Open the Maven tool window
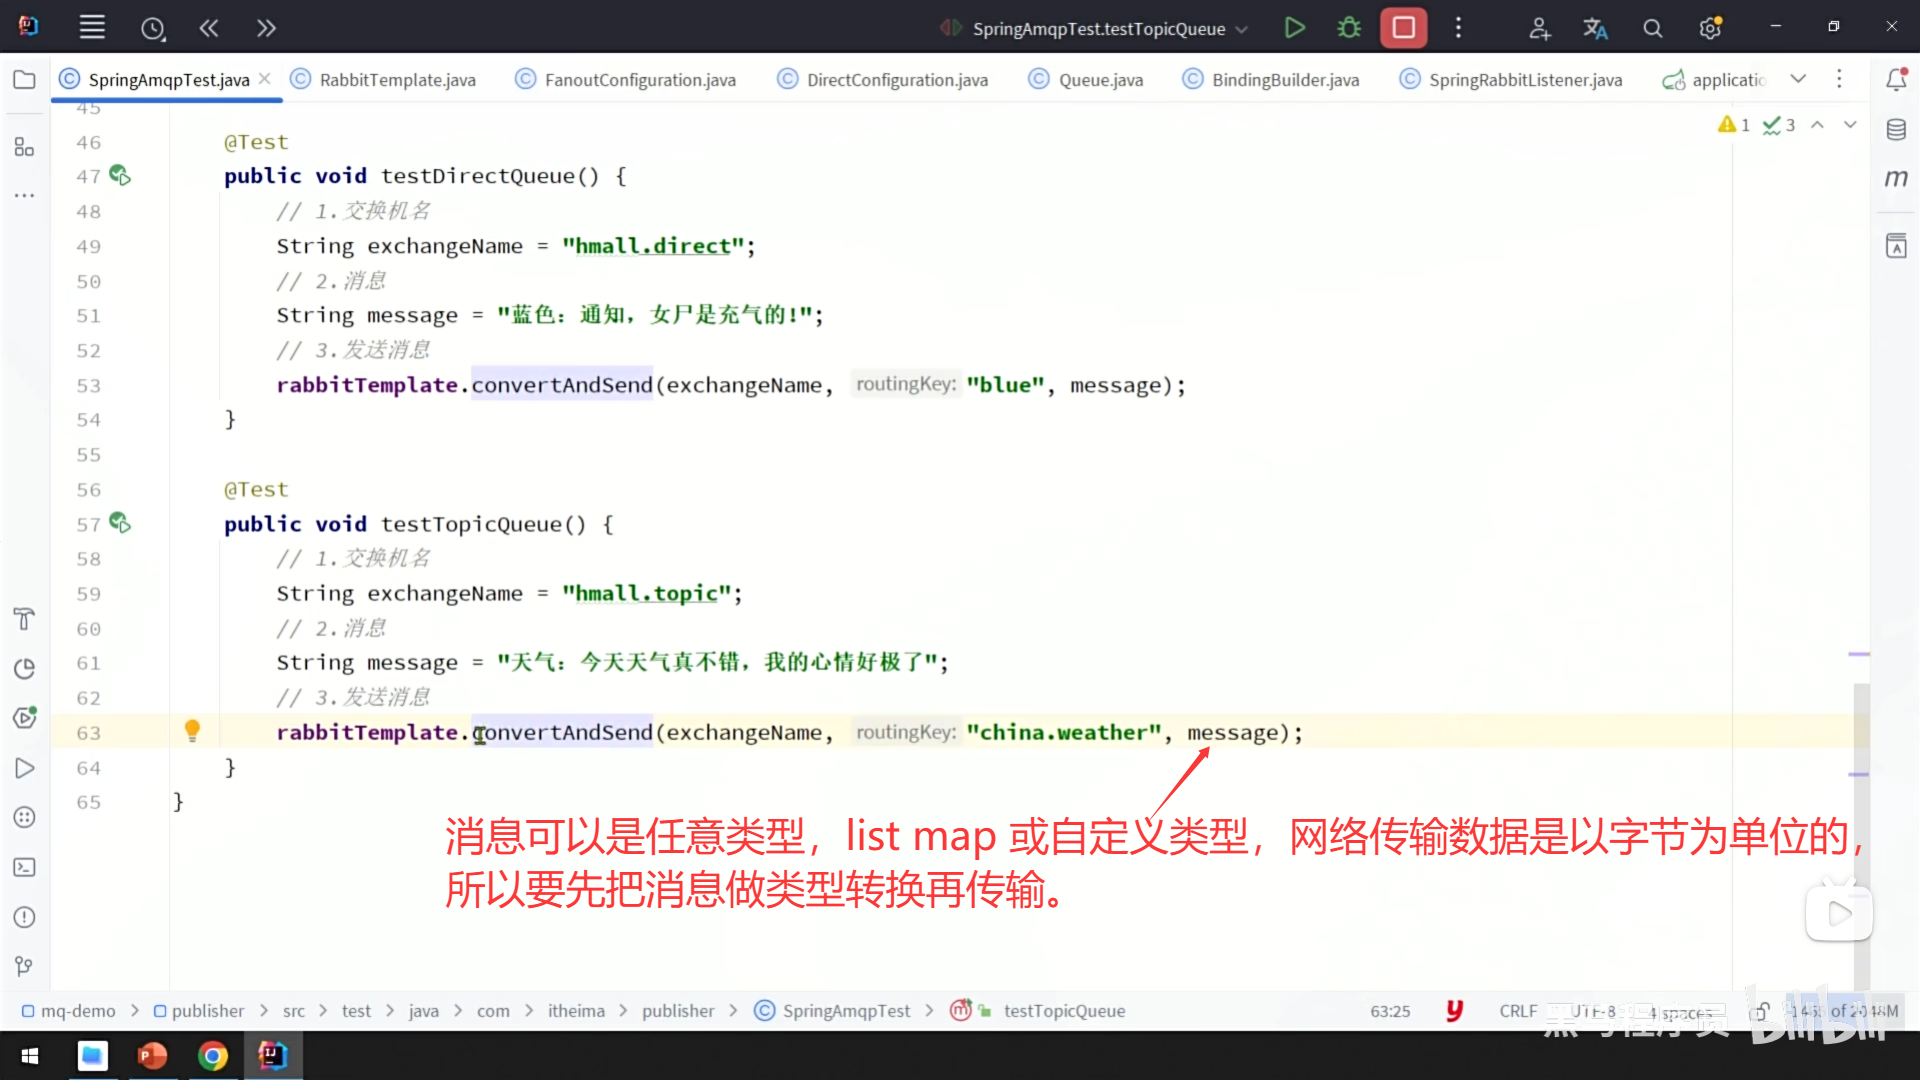This screenshot has width=1920, height=1080. pos(1896,179)
